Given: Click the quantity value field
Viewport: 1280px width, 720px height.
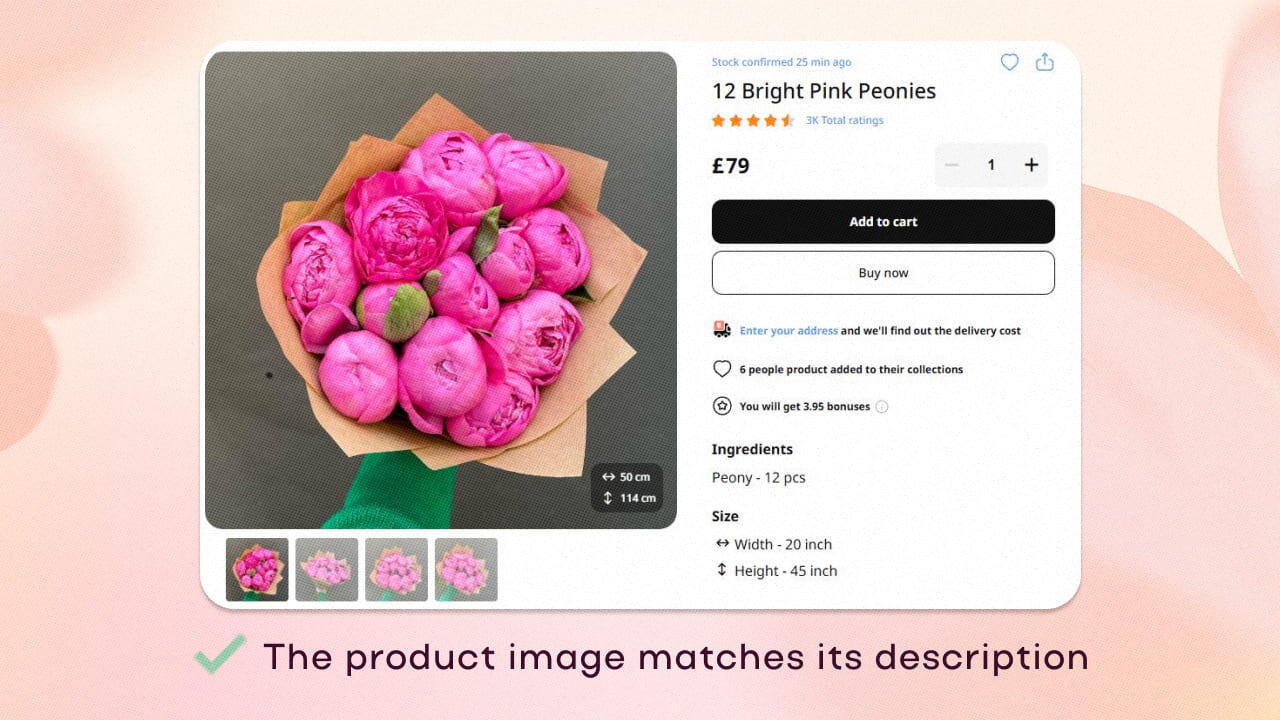Looking at the screenshot, I should pyautogui.click(x=991, y=165).
